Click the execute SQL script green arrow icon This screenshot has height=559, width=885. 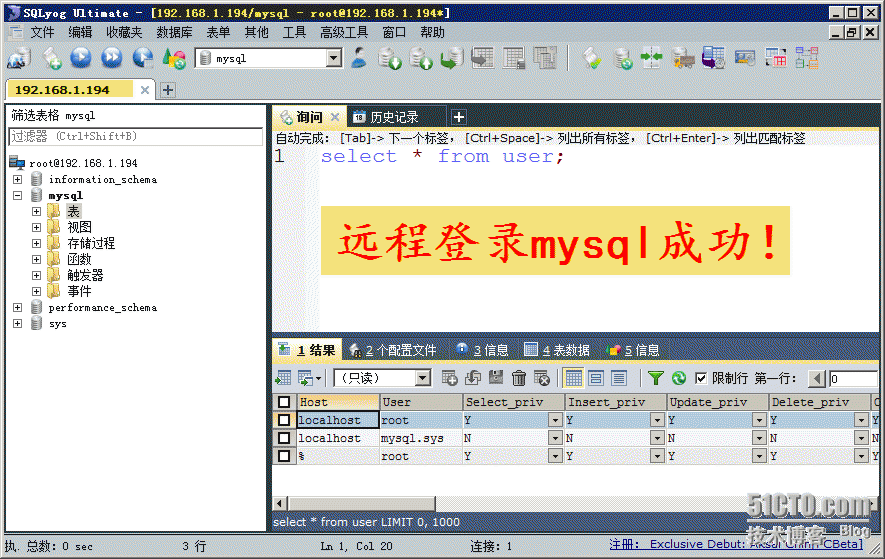(452, 58)
